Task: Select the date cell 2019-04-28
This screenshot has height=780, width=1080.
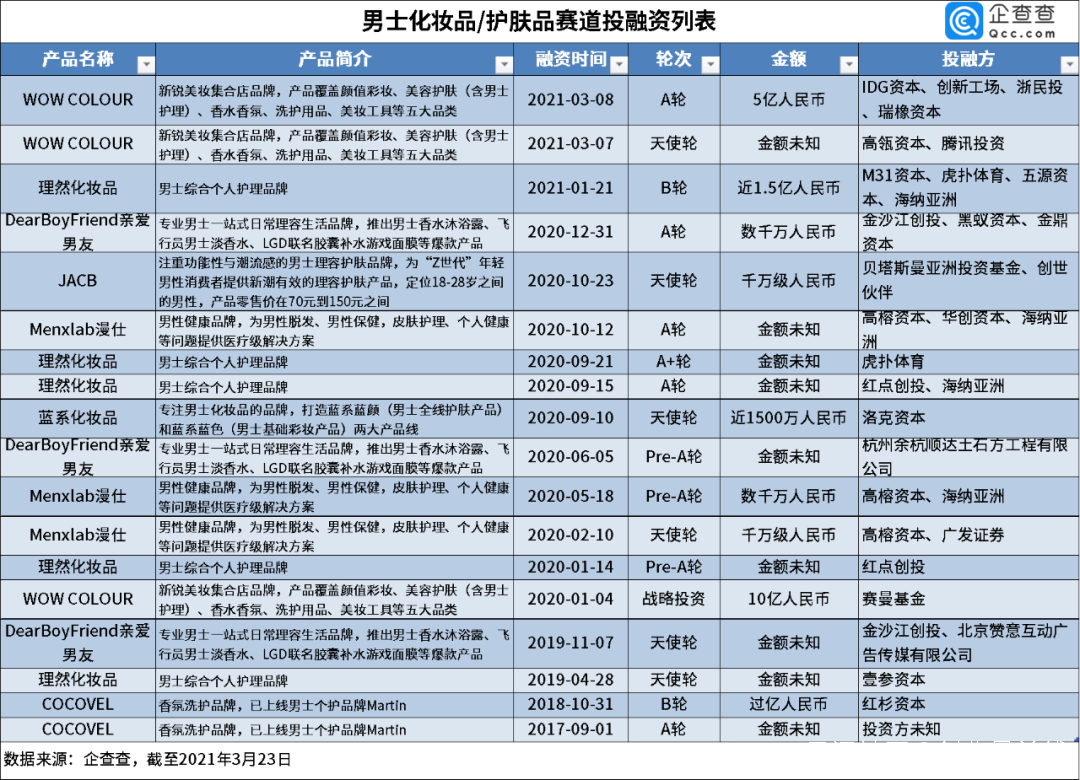Action: point(571,680)
